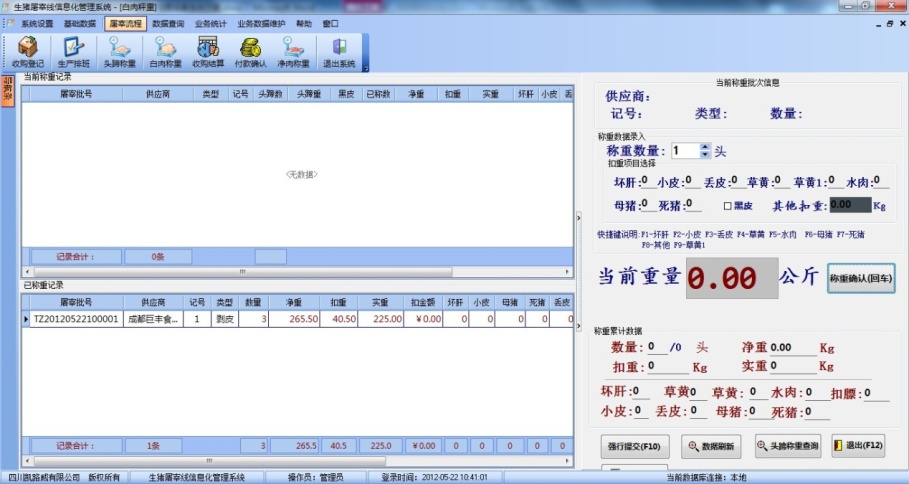Select the row indicator arrow for TZ20120522100001

click(26, 319)
